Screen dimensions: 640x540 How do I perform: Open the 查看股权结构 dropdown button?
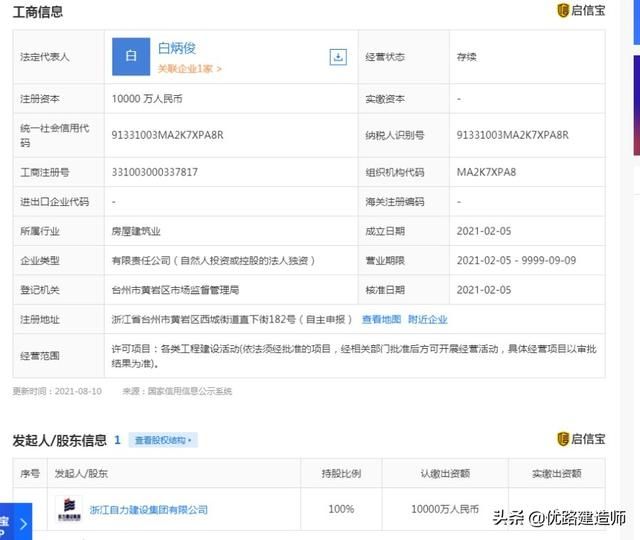pos(165,440)
